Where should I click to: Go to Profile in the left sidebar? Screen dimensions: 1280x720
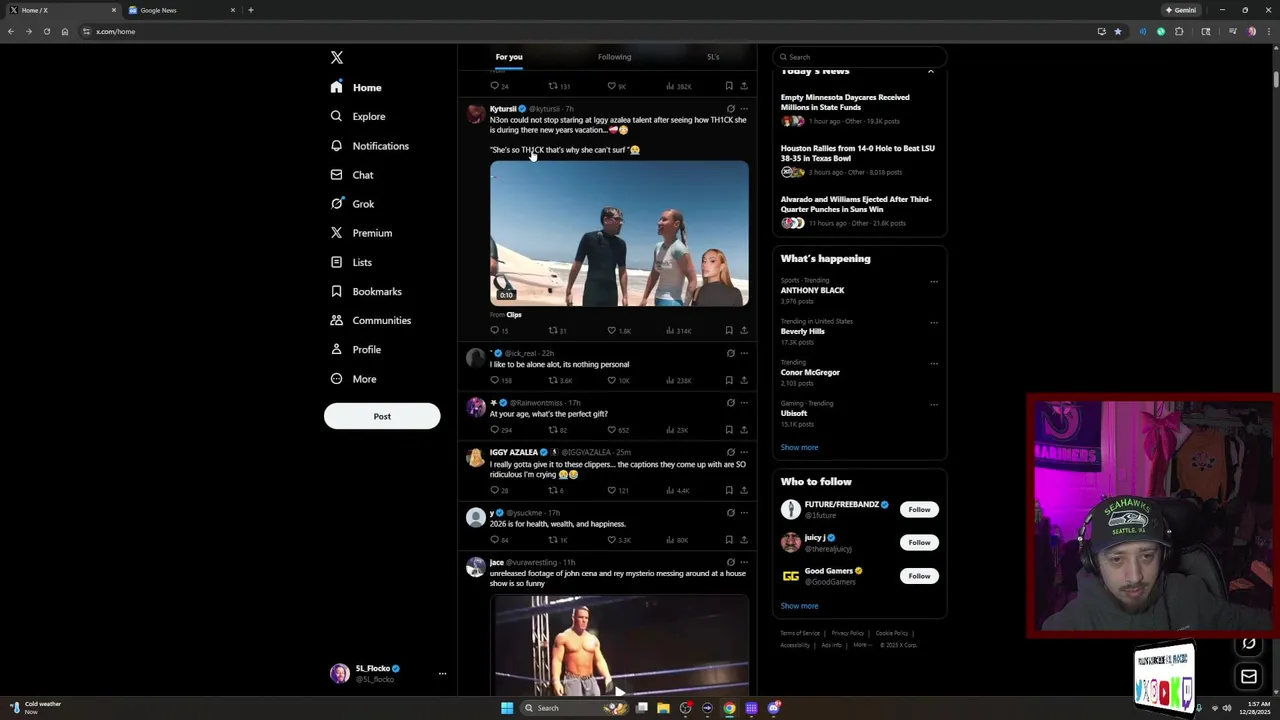(356, 349)
